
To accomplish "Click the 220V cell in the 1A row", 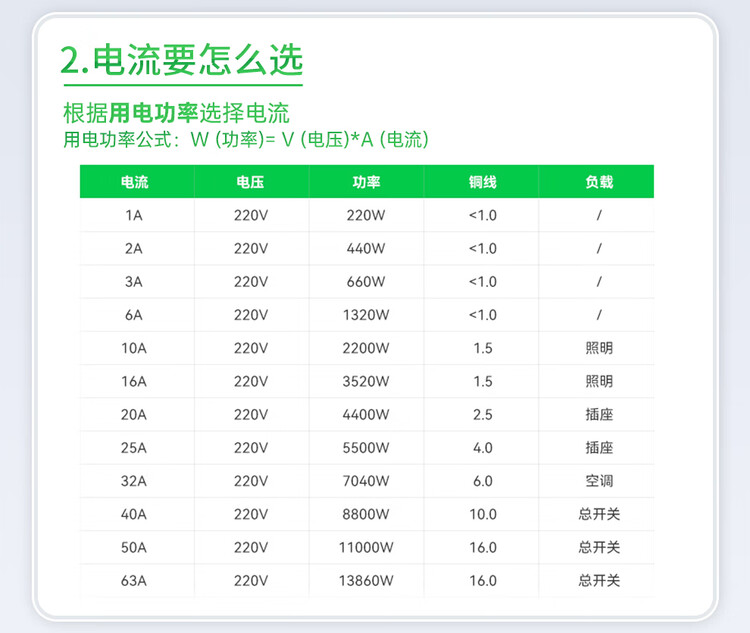I will click(251, 215).
